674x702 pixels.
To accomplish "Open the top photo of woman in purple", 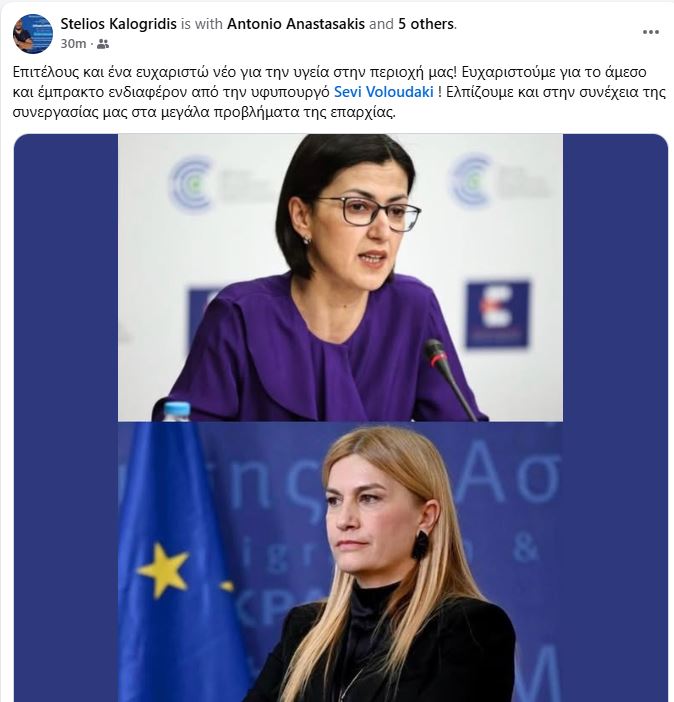I will pos(340,278).
